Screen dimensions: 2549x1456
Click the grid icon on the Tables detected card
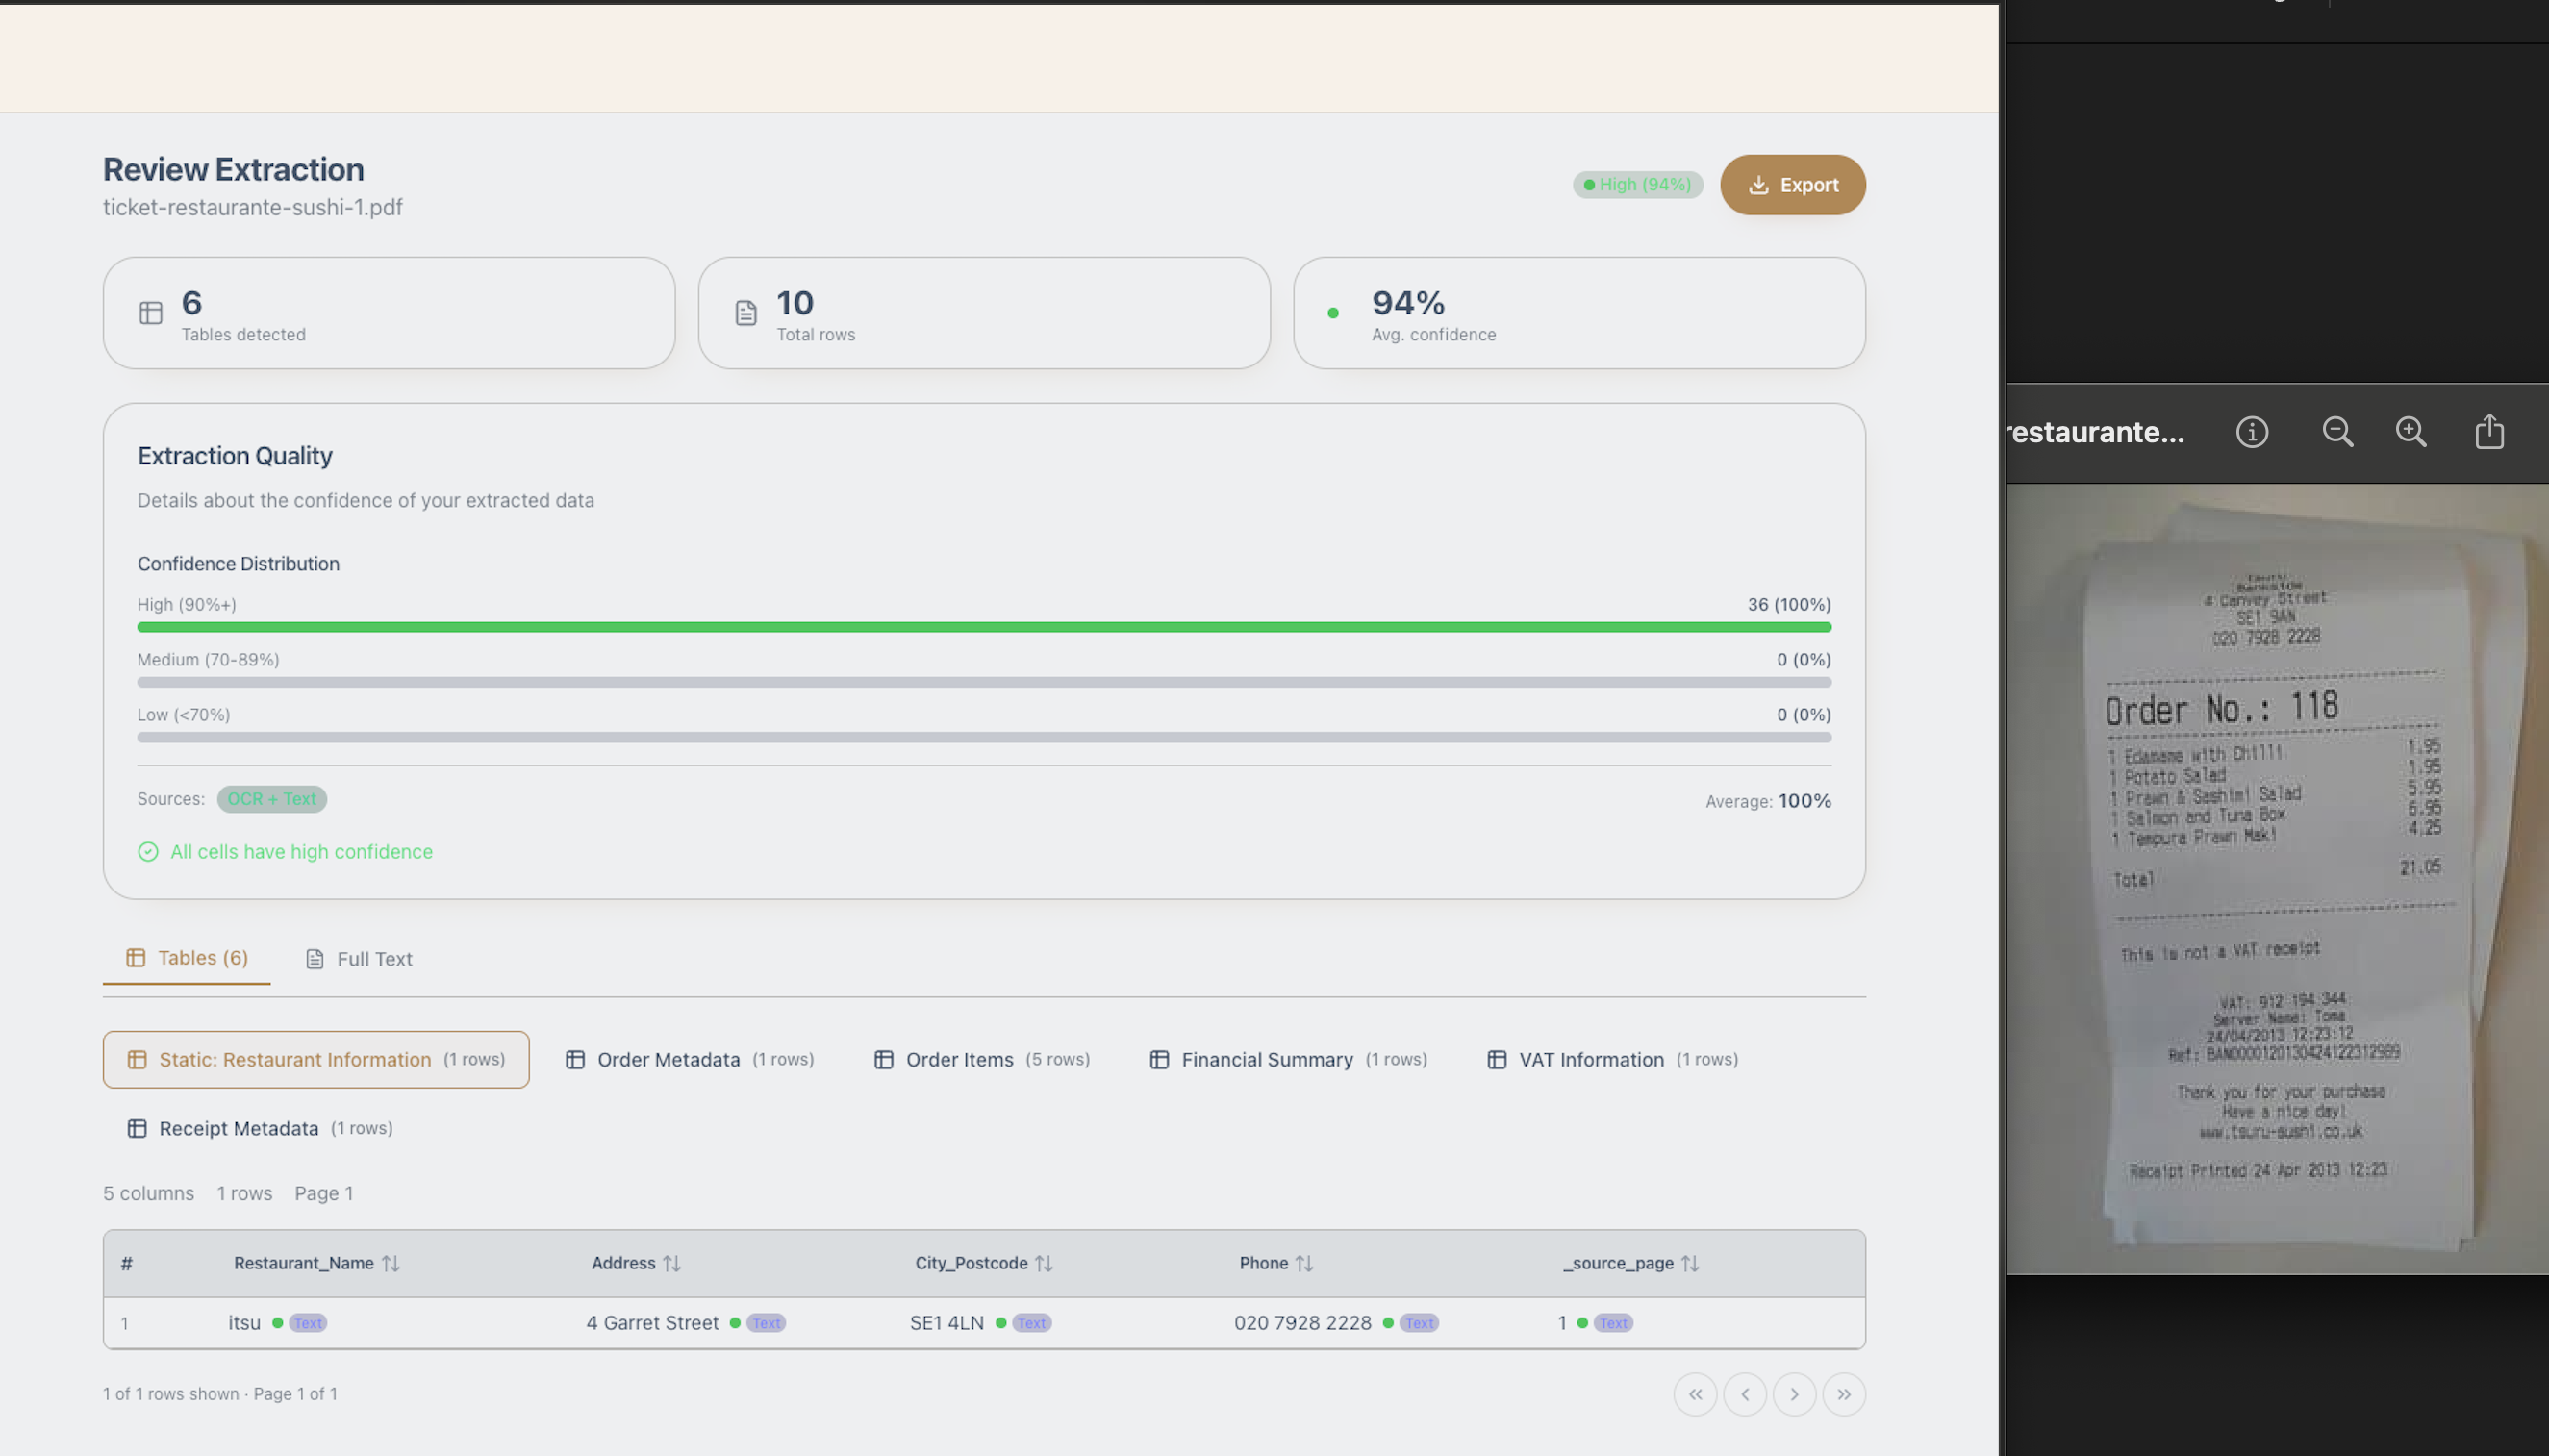point(150,312)
